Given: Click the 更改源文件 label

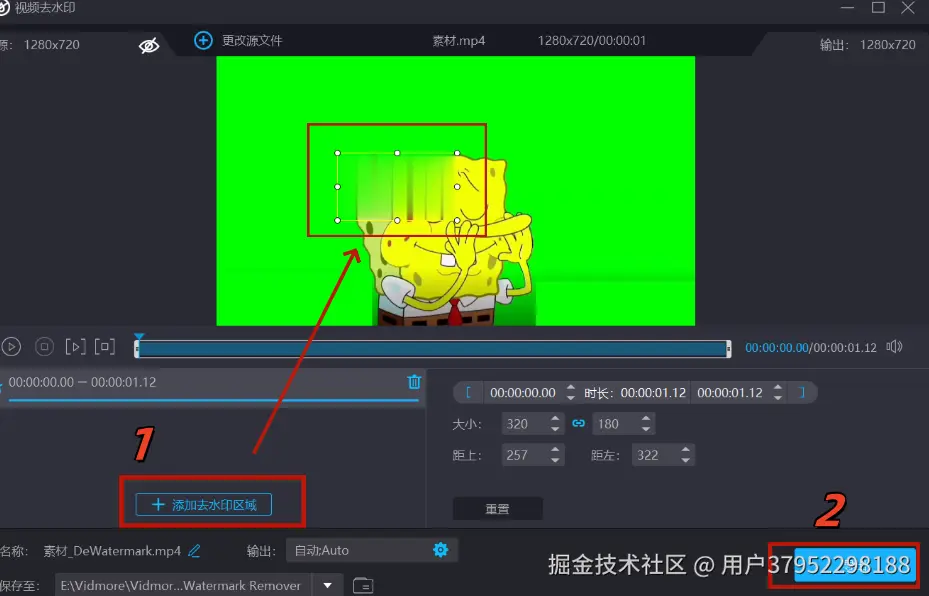Looking at the screenshot, I should [252, 40].
